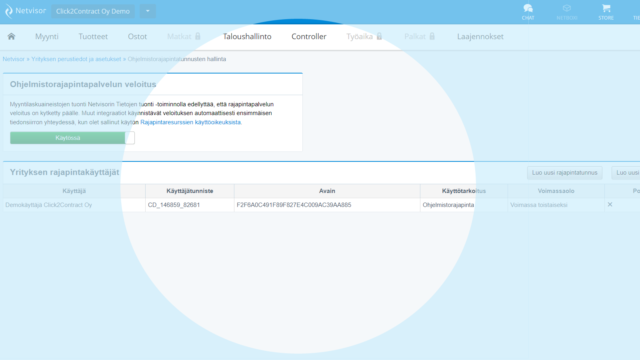
Task: Open the Myynti menu
Action: click(x=47, y=36)
